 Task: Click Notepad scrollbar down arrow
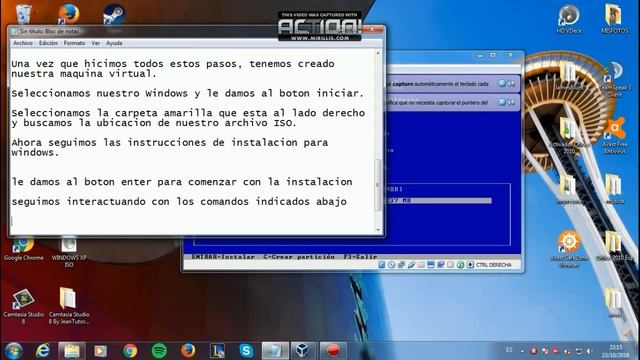click(378, 230)
